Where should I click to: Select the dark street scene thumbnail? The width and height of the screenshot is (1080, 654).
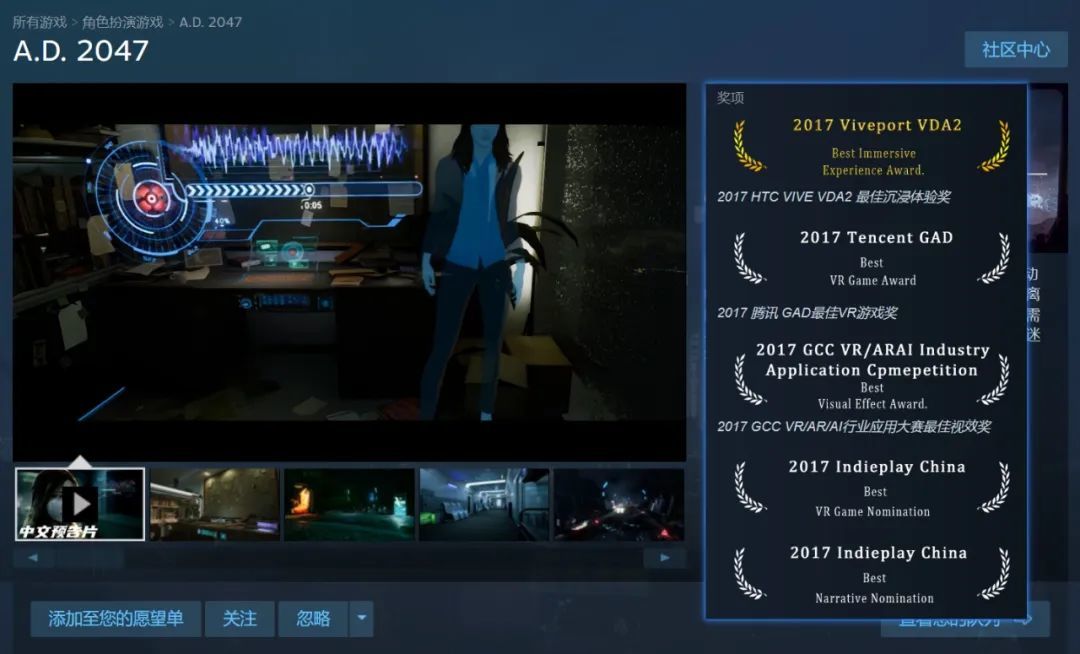click(619, 505)
